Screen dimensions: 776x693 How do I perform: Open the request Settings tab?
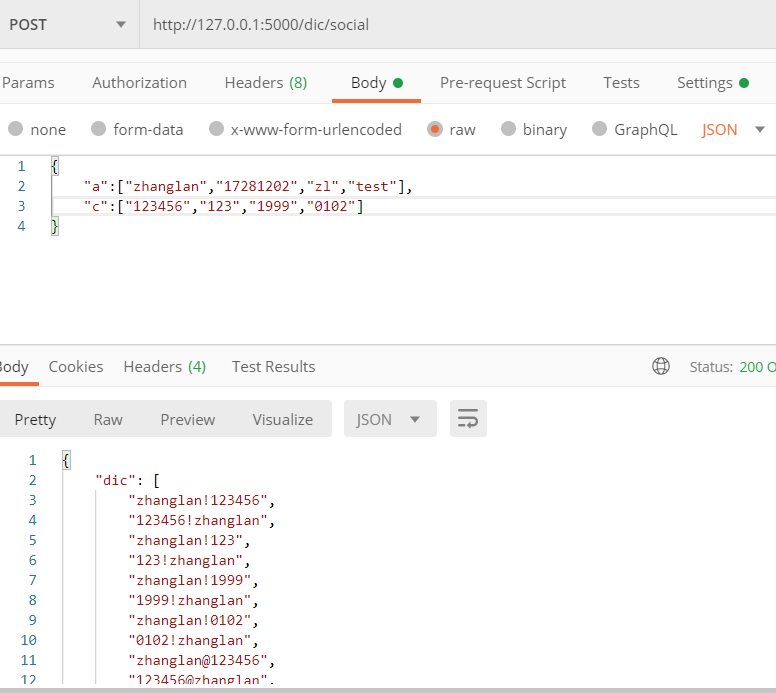pos(713,83)
